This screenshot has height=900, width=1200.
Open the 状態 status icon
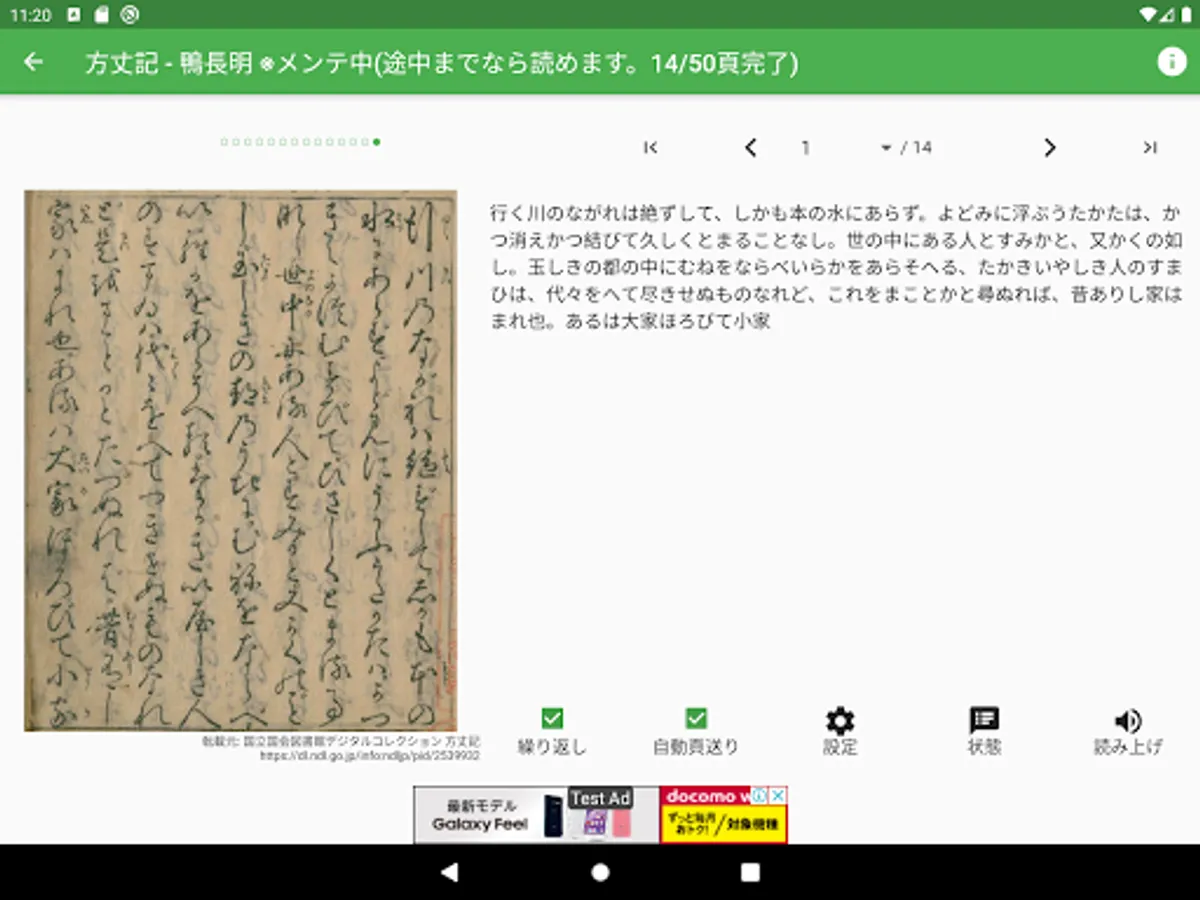(984, 720)
